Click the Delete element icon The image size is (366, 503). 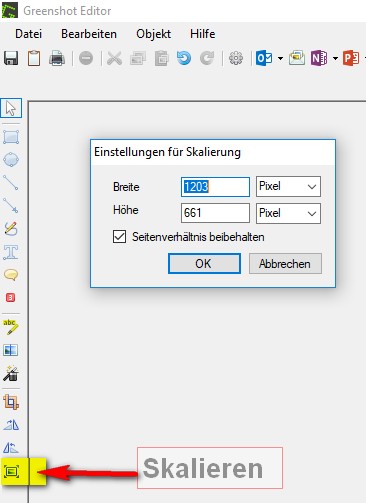point(86,58)
